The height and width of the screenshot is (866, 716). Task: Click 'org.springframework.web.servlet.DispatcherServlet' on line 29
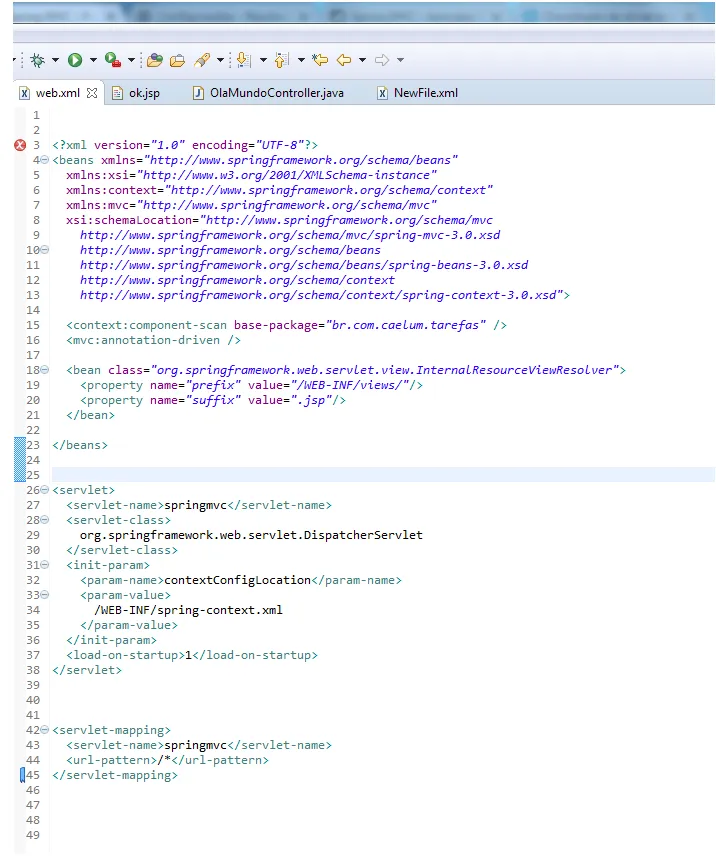(x=251, y=535)
